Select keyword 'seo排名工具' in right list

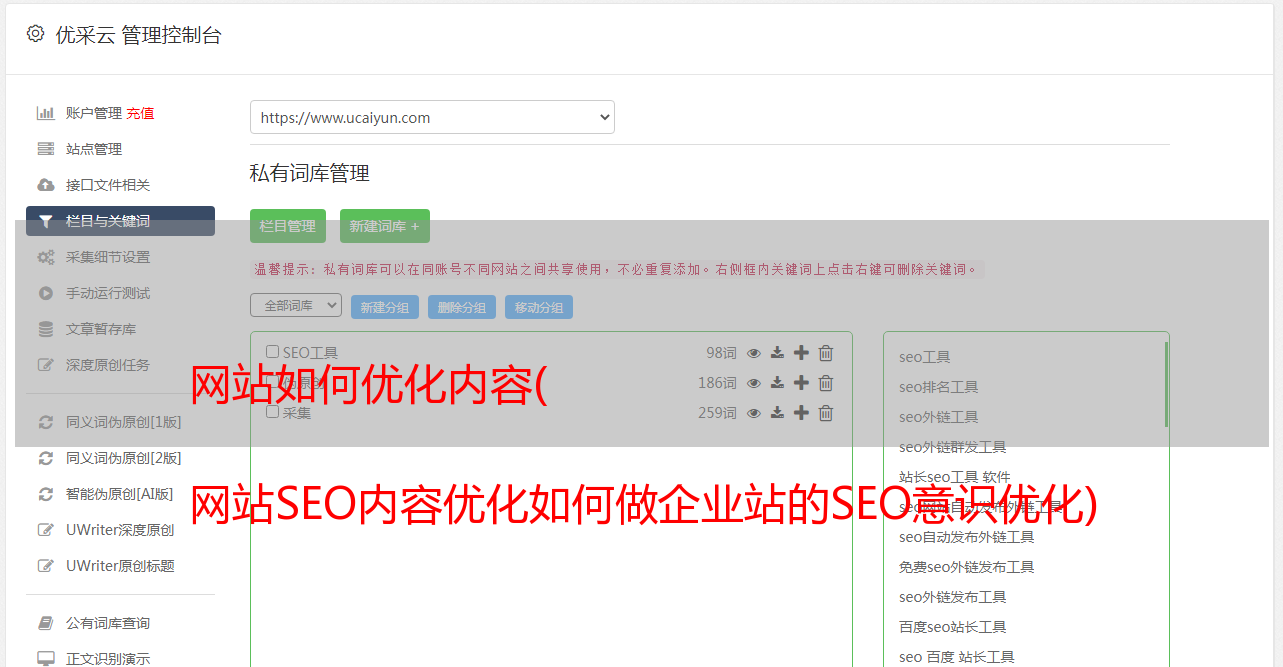(939, 387)
